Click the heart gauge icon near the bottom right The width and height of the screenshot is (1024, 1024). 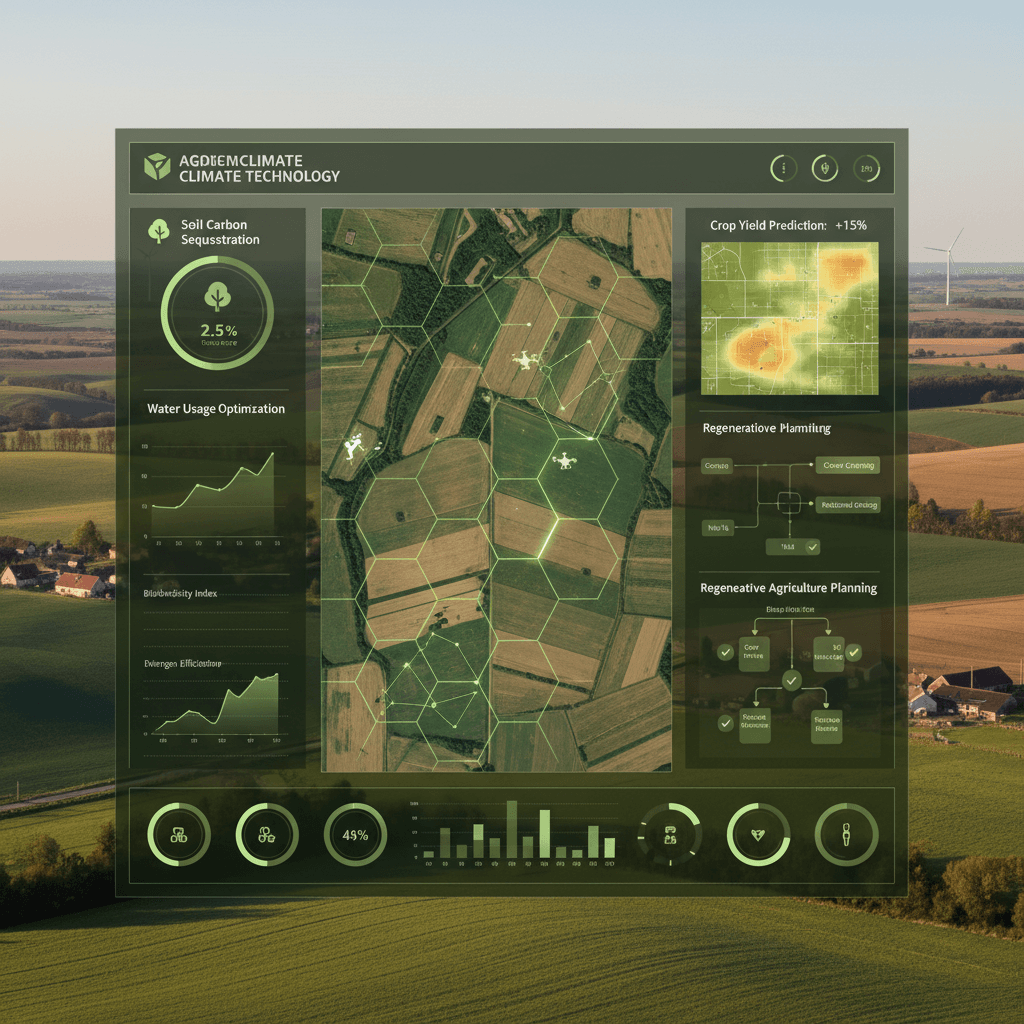[758, 835]
